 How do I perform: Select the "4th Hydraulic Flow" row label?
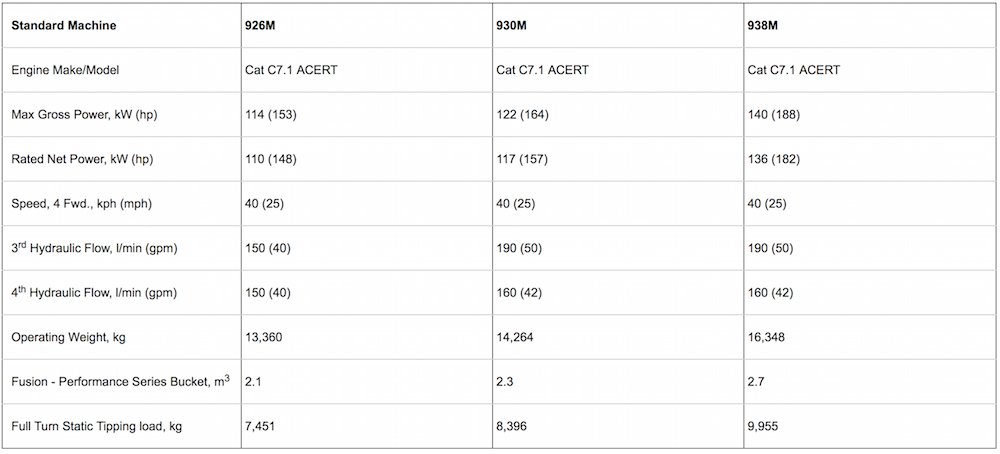click(93, 292)
